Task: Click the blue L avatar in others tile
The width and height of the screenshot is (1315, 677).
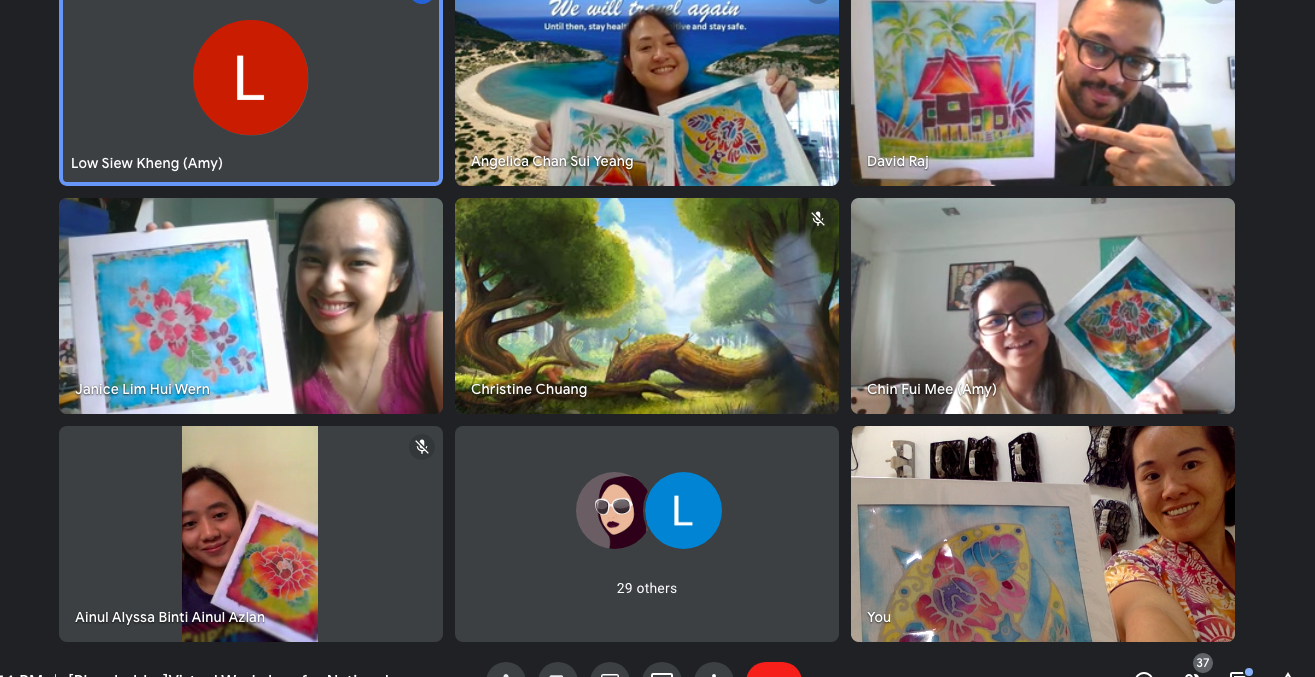Action: click(683, 511)
